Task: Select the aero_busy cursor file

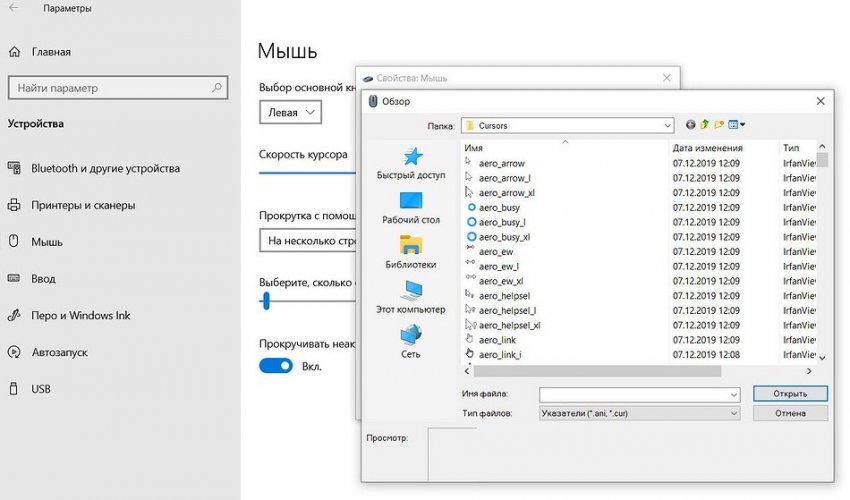Action: coord(499,207)
